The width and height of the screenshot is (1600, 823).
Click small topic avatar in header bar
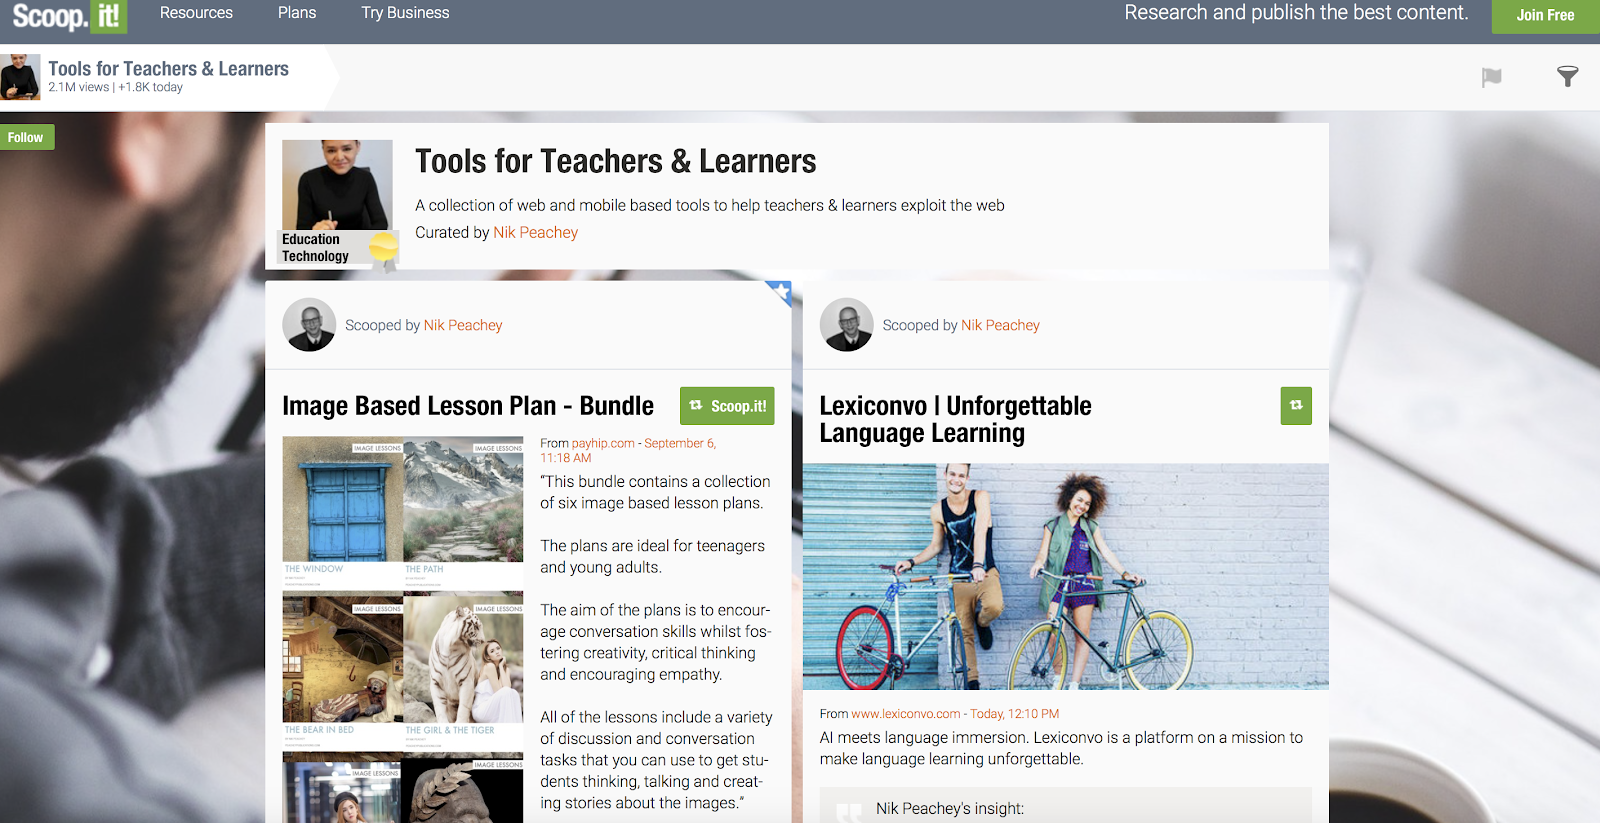coord(20,76)
